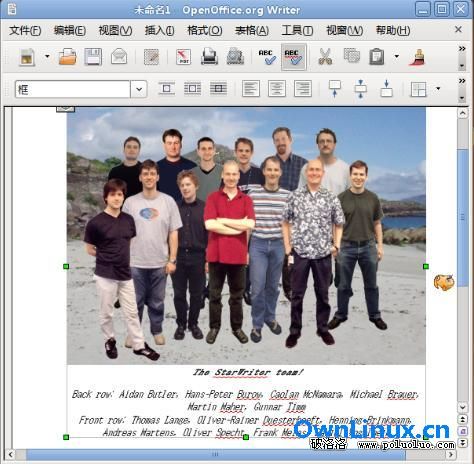474x464 pixels.
Task: Click the Previous page navigation button
Action: (463, 420)
